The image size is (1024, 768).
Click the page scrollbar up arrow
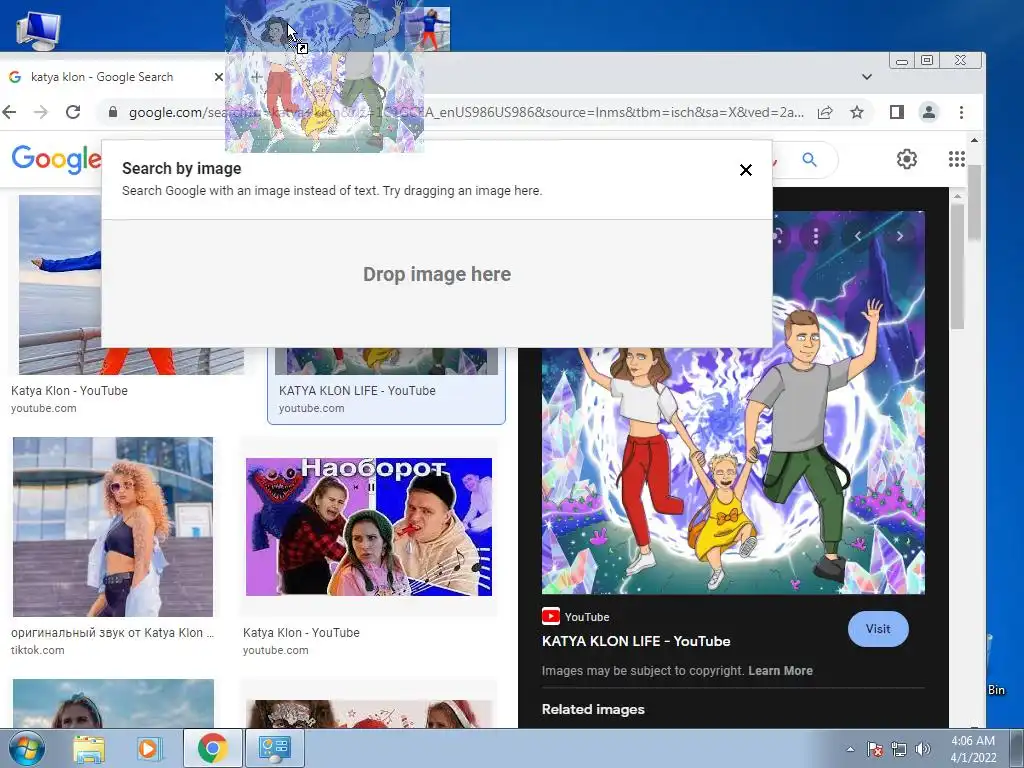(x=974, y=140)
